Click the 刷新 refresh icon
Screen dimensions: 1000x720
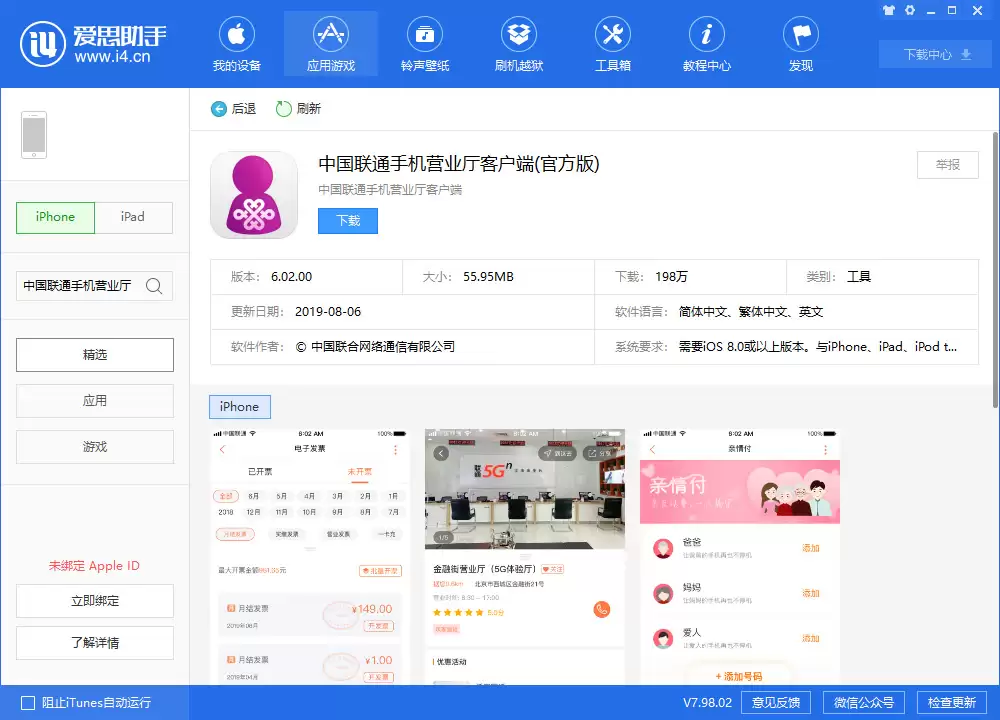283,109
